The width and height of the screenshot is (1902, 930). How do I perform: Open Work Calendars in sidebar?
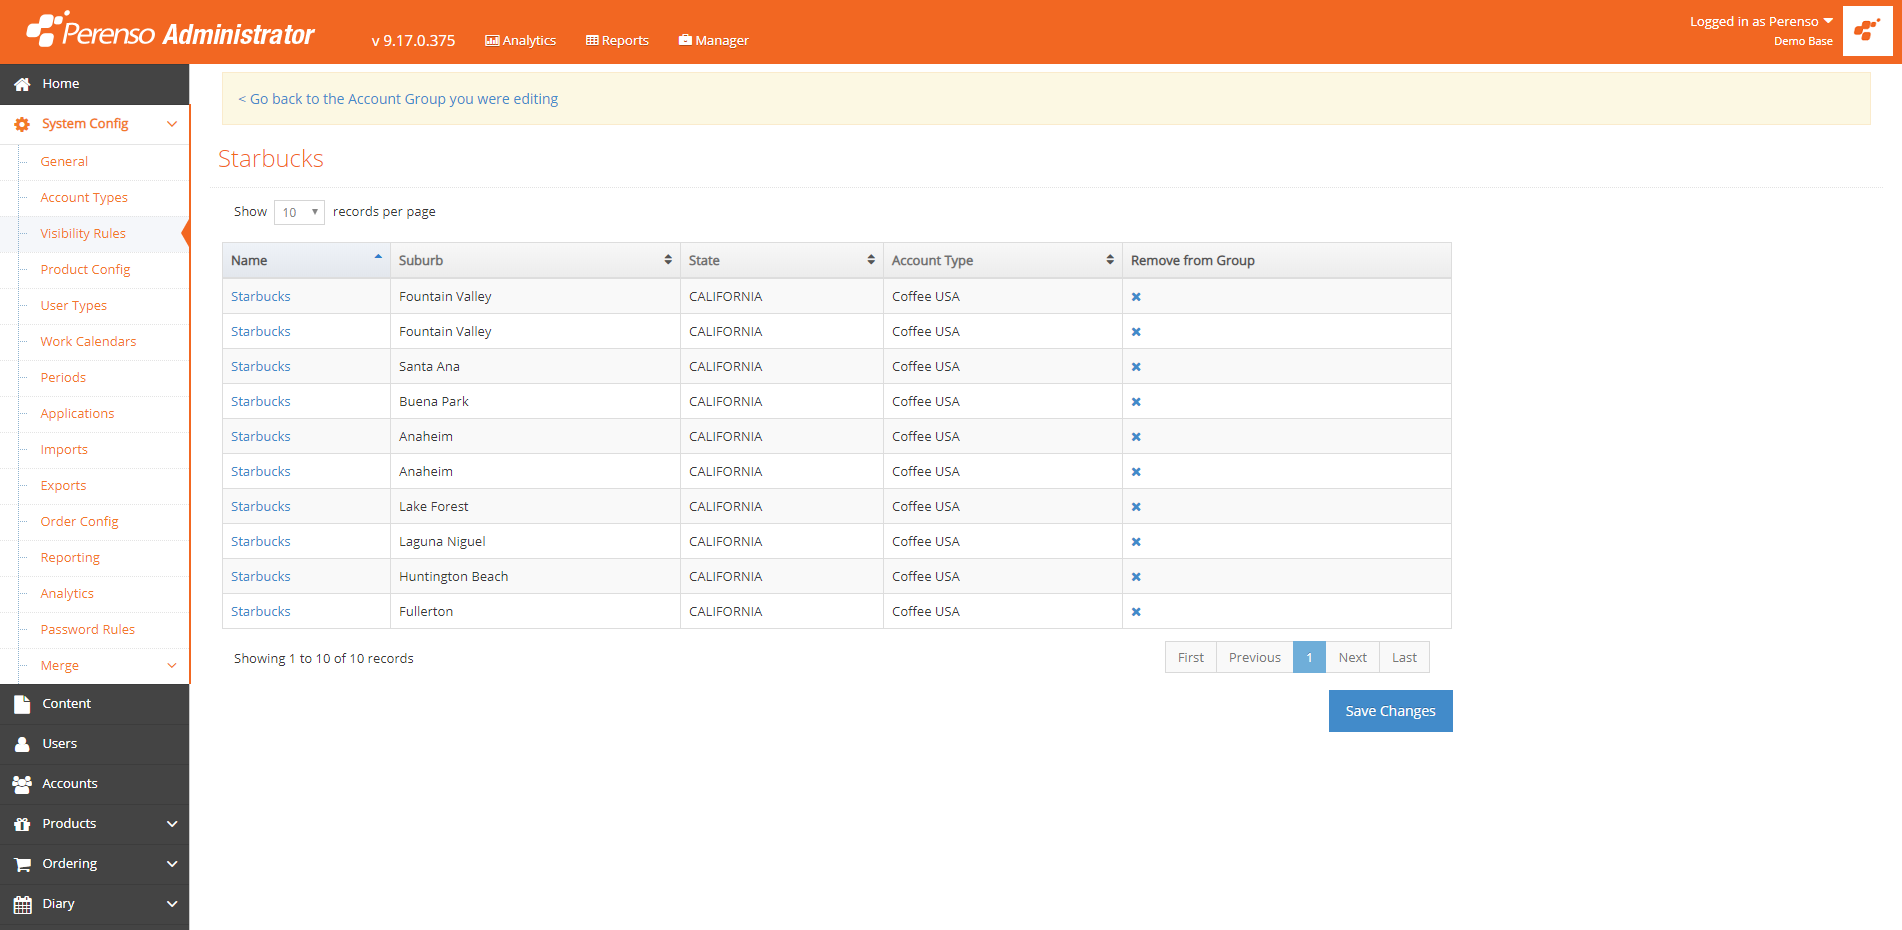(x=88, y=342)
